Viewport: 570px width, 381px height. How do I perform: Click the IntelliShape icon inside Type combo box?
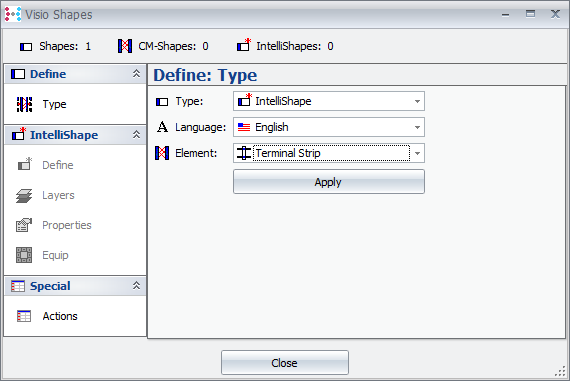coord(244,100)
